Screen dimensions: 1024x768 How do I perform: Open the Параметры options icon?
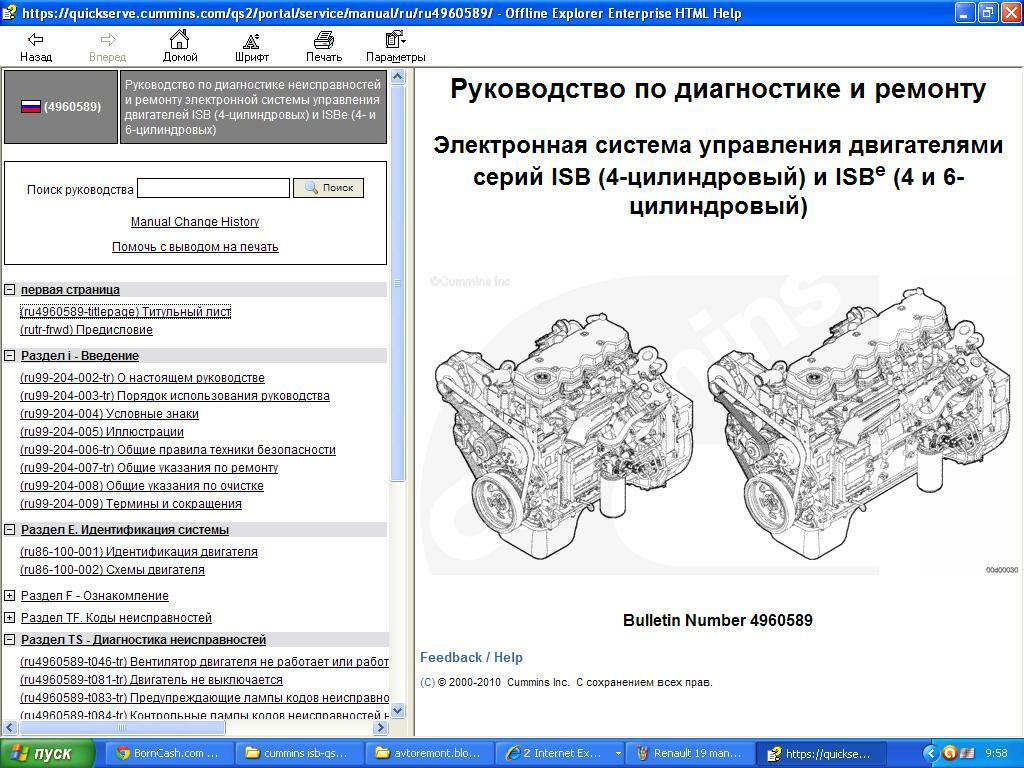click(x=395, y=40)
